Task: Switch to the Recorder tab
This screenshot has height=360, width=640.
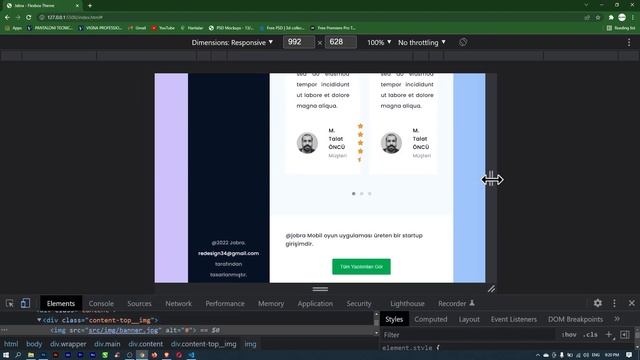Action: coord(456,303)
